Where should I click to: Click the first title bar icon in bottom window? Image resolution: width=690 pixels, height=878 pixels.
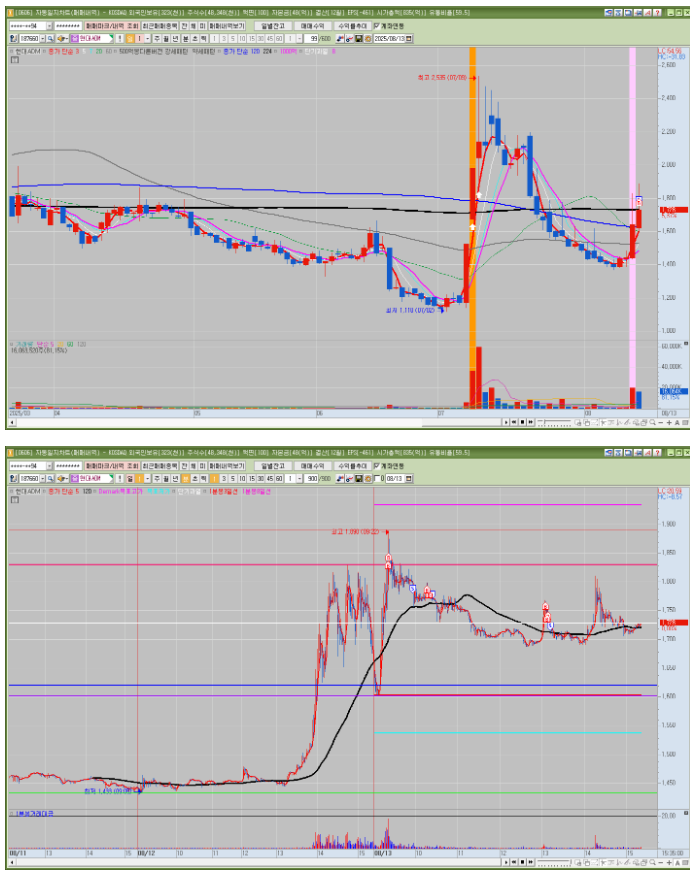click(x=608, y=452)
